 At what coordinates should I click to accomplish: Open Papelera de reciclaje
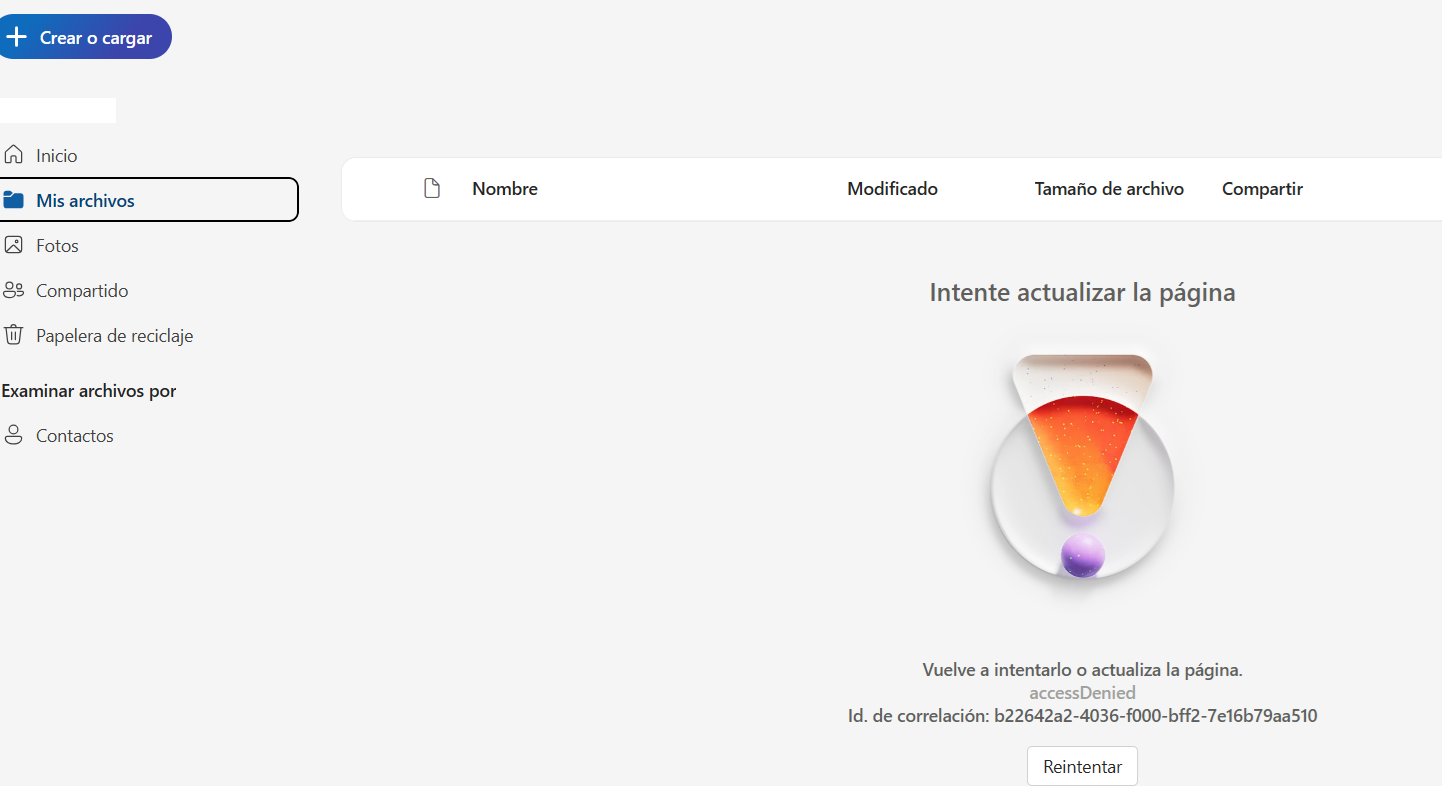[x=114, y=335]
